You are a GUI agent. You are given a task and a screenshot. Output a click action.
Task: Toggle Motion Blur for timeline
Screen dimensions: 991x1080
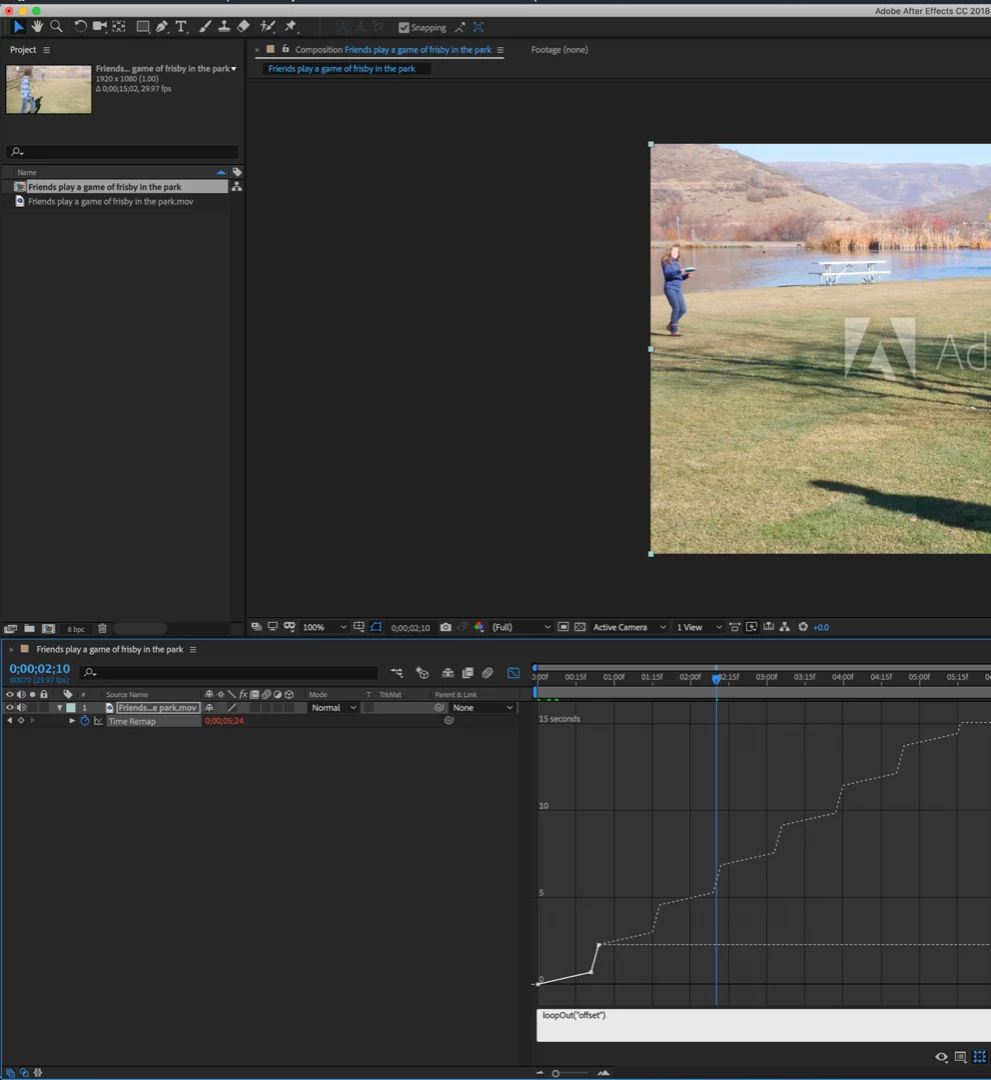(x=488, y=673)
